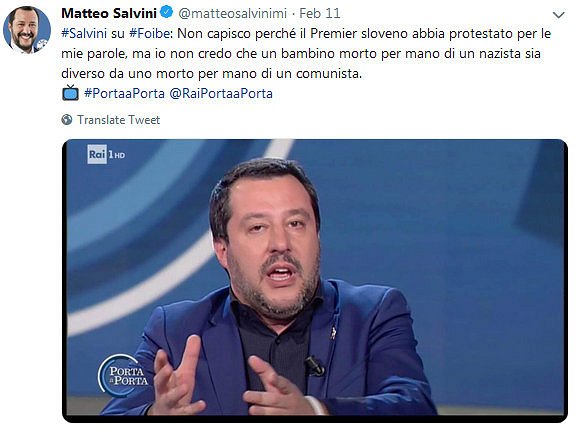577x433 pixels.
Task: Open the tweet options chevron menu
Action: pyautogui.click(x=558, y=15)
